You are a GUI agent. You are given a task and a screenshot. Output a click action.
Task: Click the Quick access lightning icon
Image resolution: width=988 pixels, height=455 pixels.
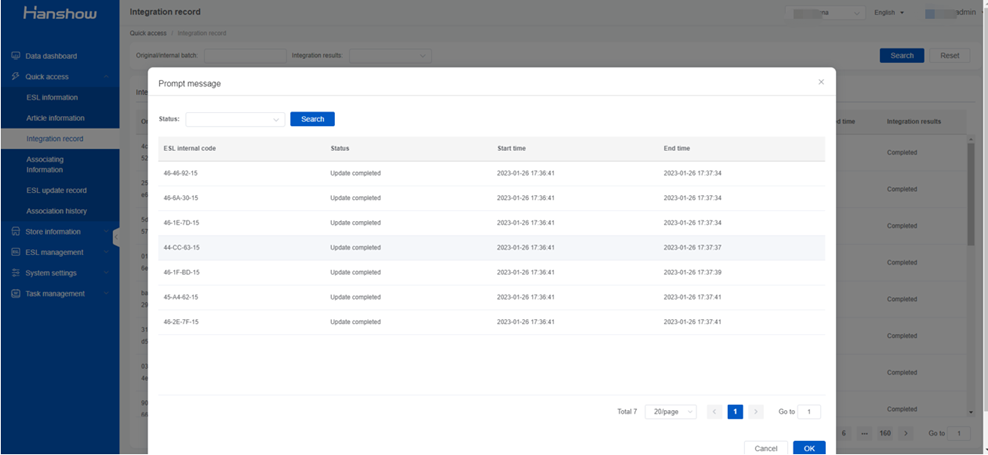pyautogui.click(x=16, y=76)
